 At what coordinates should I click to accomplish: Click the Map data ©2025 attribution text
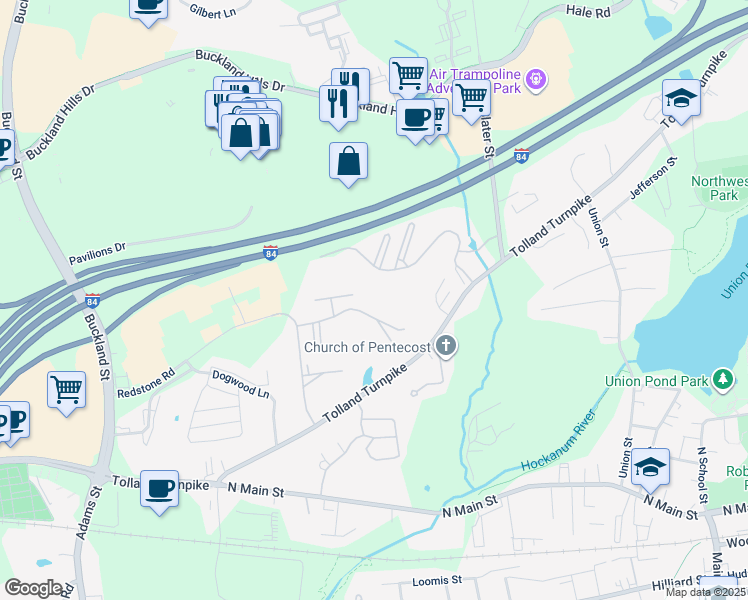click(706, 593)
